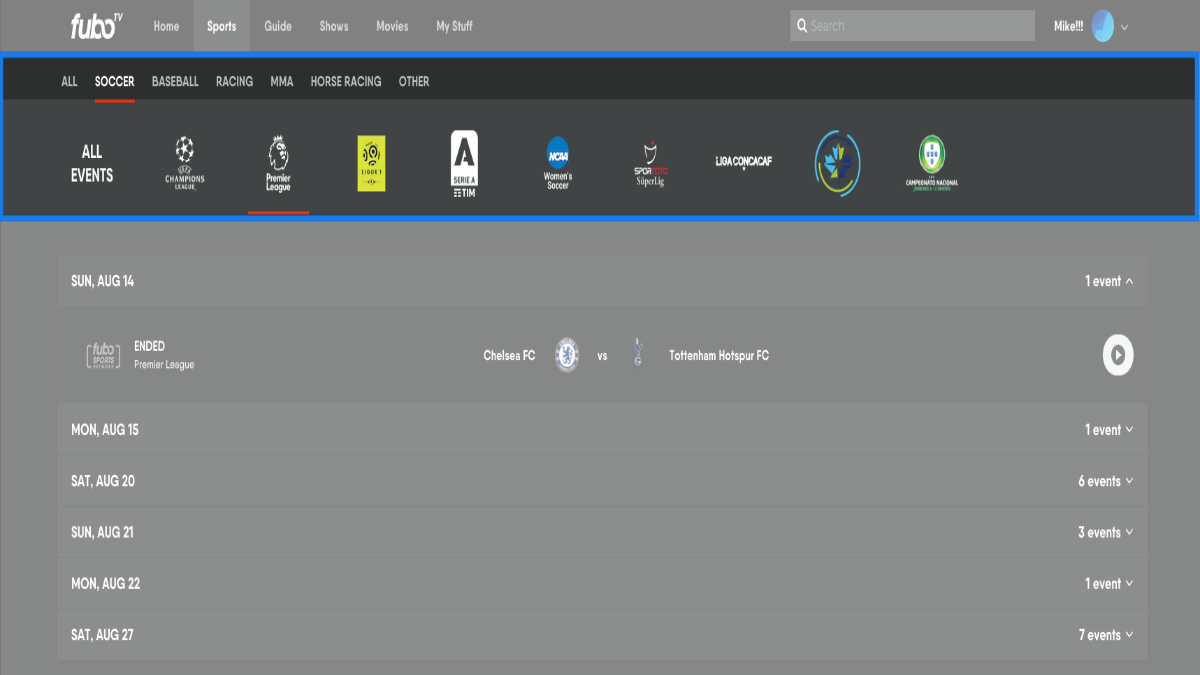The width and height of the screenshot is (1200, 675).
Task: Go to the Movies tab
Action: pos(392,26)
